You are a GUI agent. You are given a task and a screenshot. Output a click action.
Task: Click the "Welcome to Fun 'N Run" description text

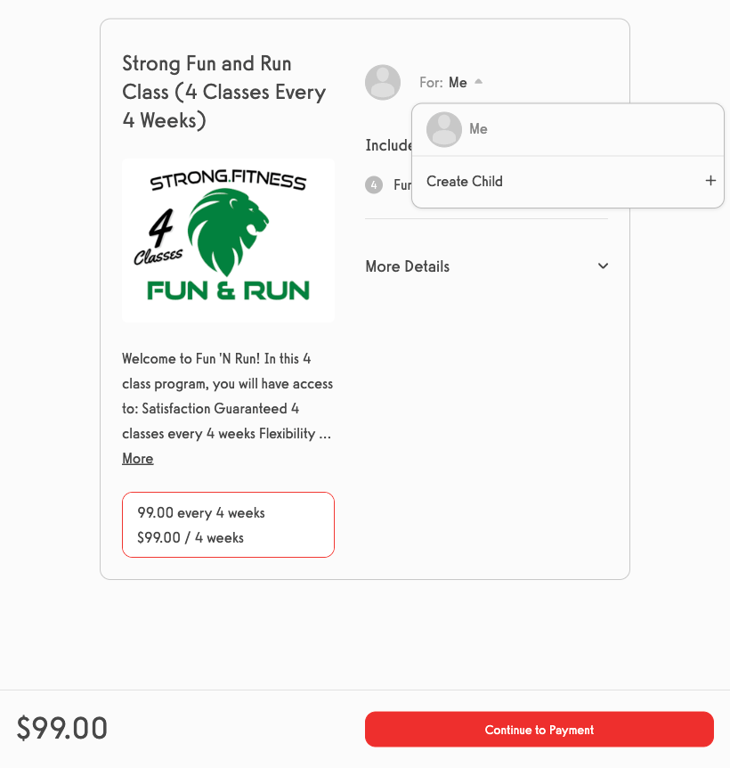[228, 396]
